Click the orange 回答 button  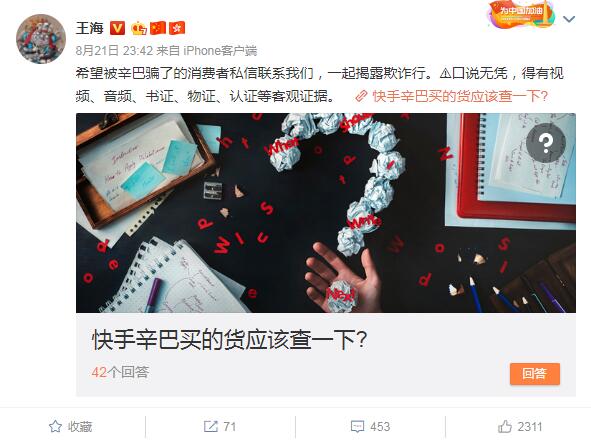534,374
